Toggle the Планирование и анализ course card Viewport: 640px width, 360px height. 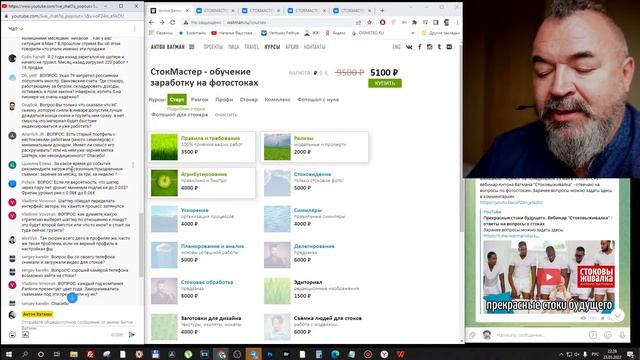(x=202, y=254)
